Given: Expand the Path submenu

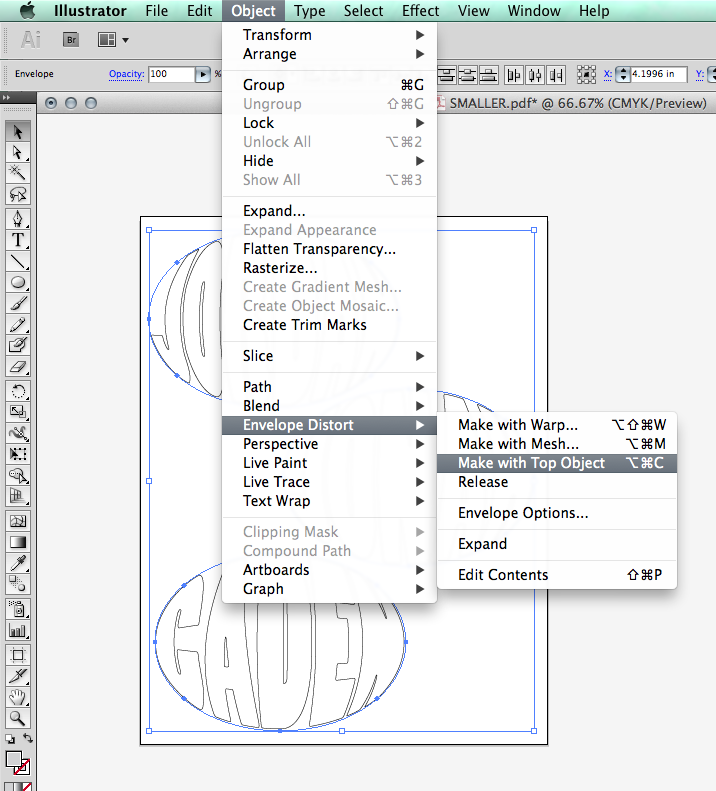Looking at the screenshot, I should (x=329, y=387).
